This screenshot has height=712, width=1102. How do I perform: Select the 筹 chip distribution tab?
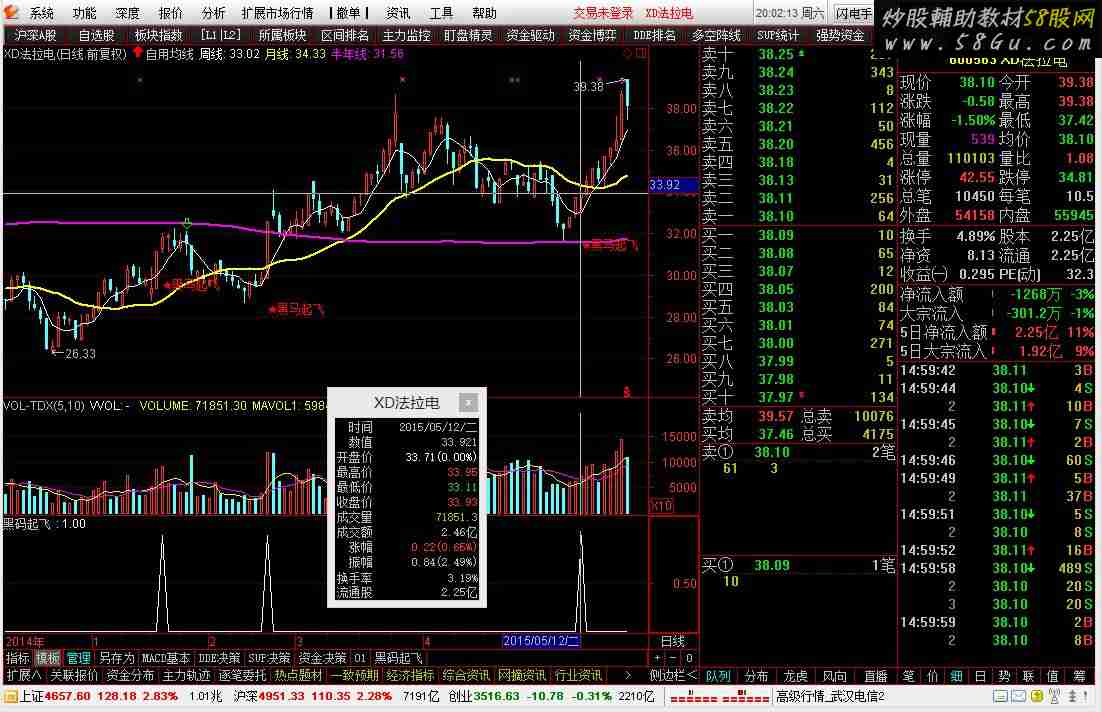tap(1079, 676)
